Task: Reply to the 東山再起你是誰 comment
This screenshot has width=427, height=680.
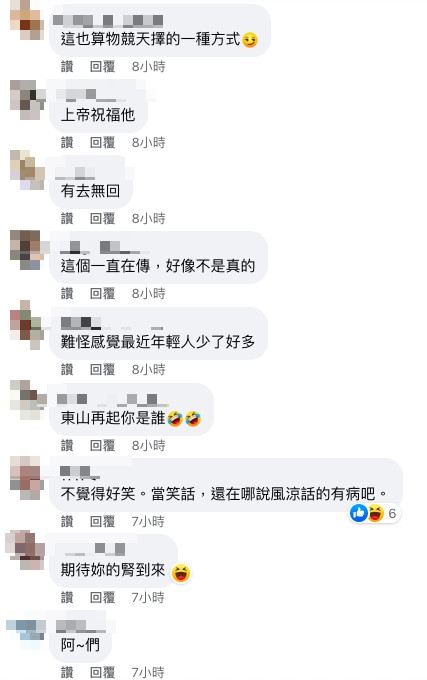Action: (x=102, y=445)
